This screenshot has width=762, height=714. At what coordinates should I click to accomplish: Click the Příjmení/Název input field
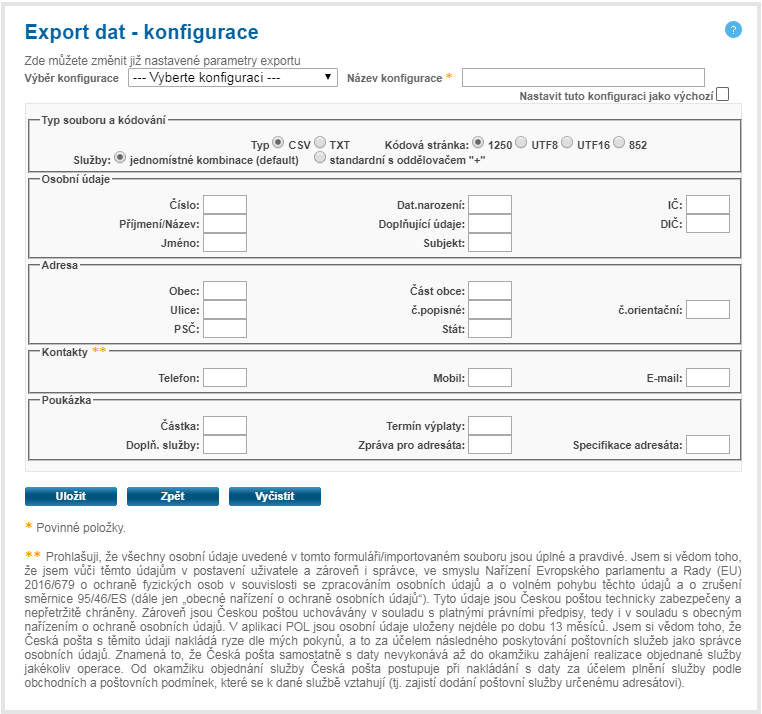(225, 223)
